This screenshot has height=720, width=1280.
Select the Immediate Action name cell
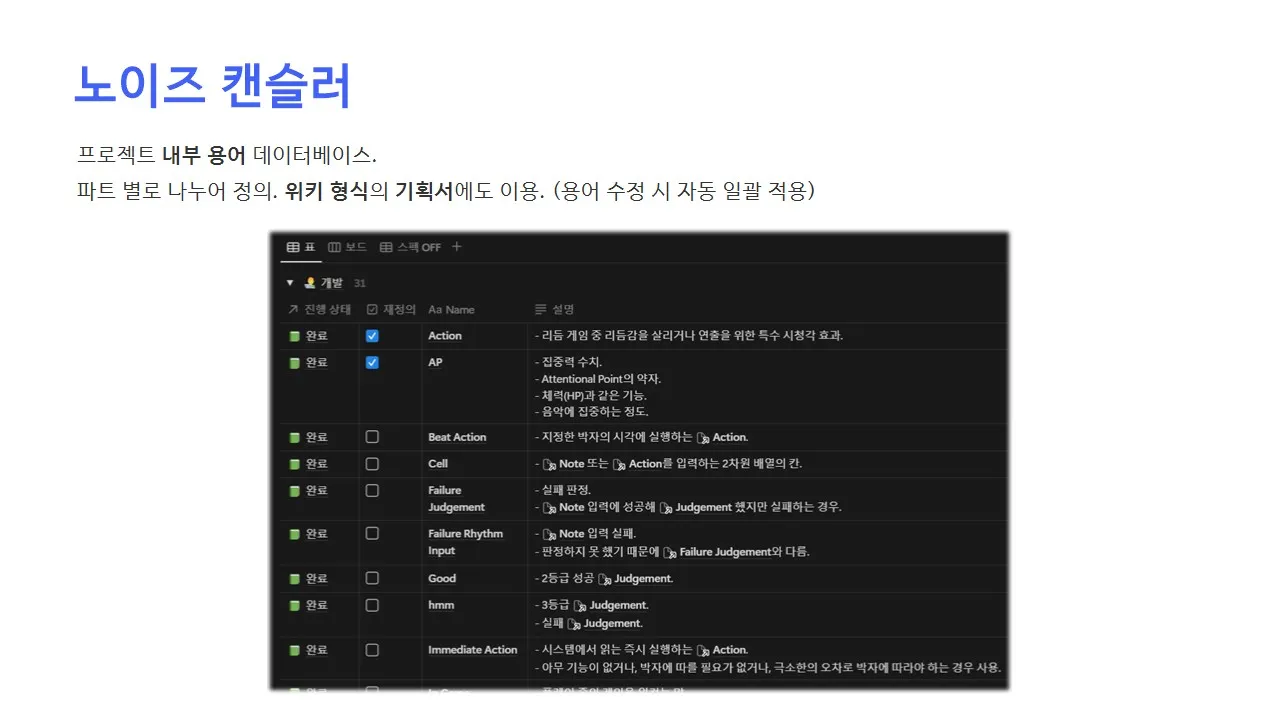click(x=475, y=658)
